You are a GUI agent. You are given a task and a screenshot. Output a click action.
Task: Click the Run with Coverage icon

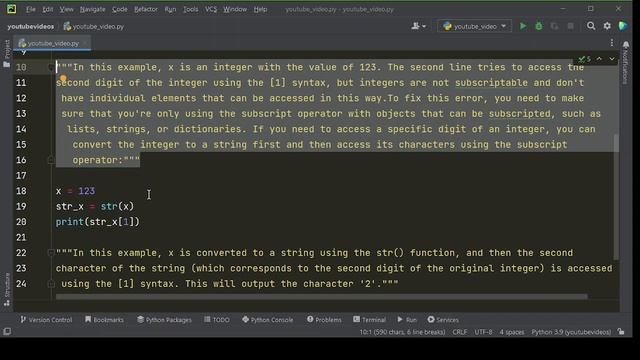coord(554,26)
